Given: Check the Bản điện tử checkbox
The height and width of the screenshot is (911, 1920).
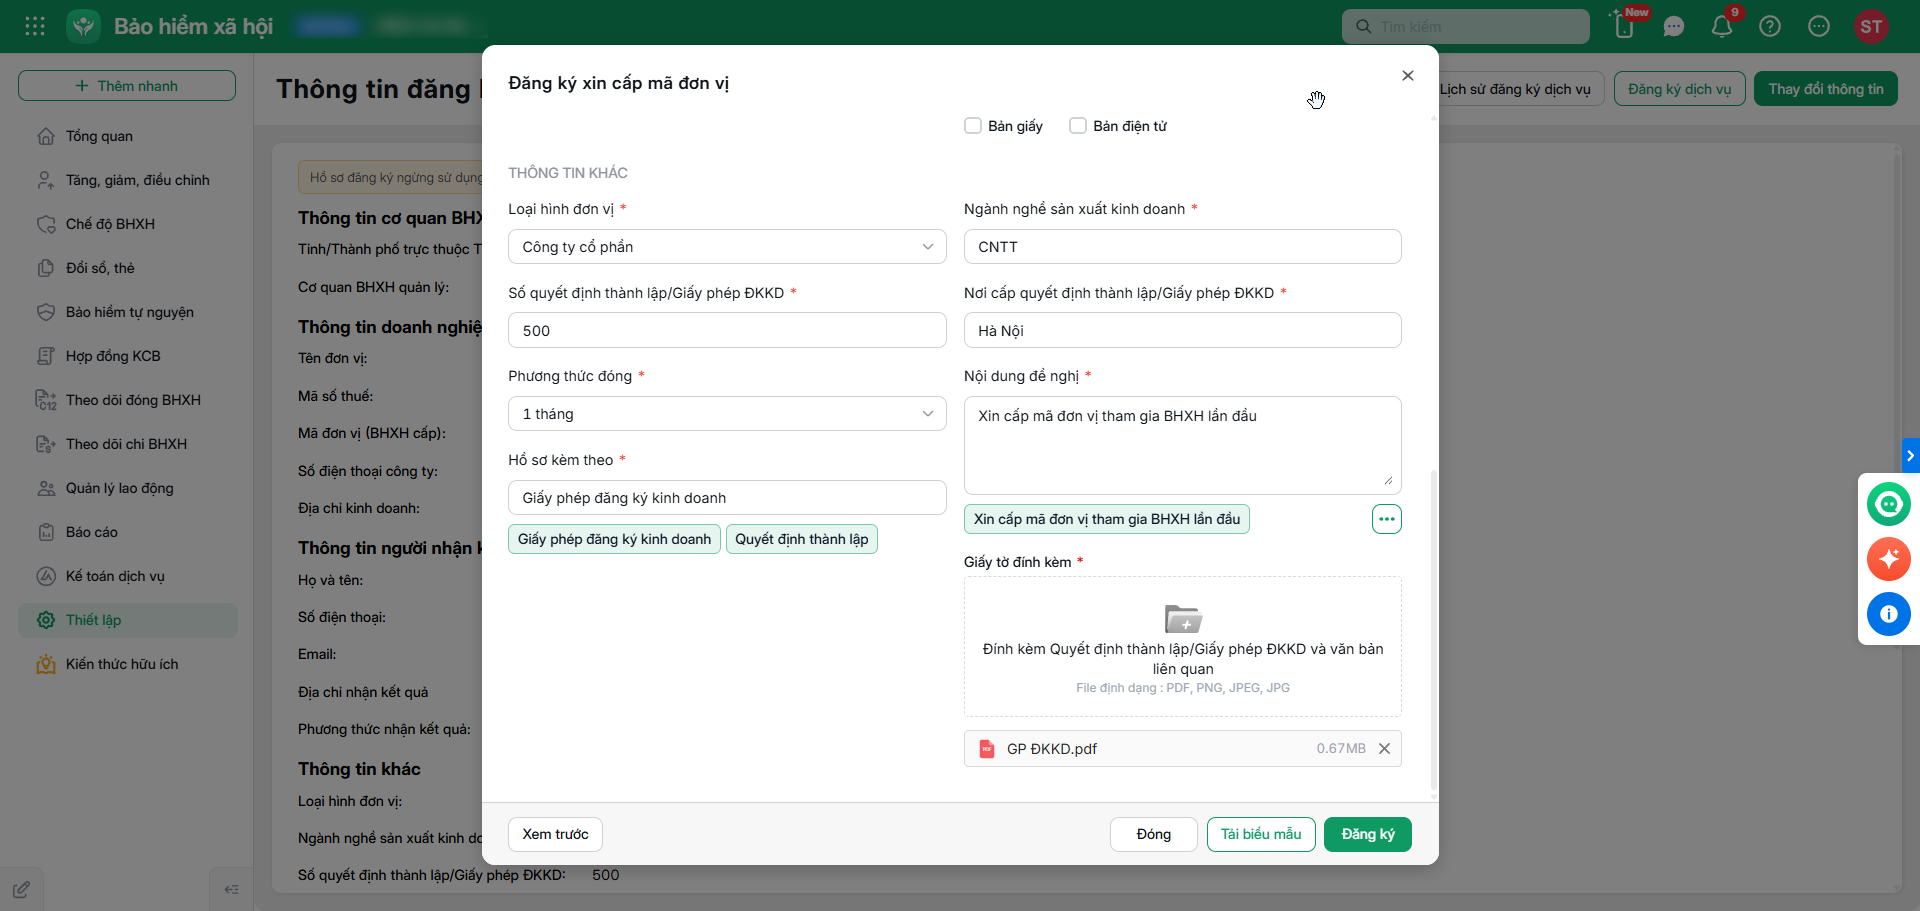Looking at the screenshot, I should point(1078,126).
